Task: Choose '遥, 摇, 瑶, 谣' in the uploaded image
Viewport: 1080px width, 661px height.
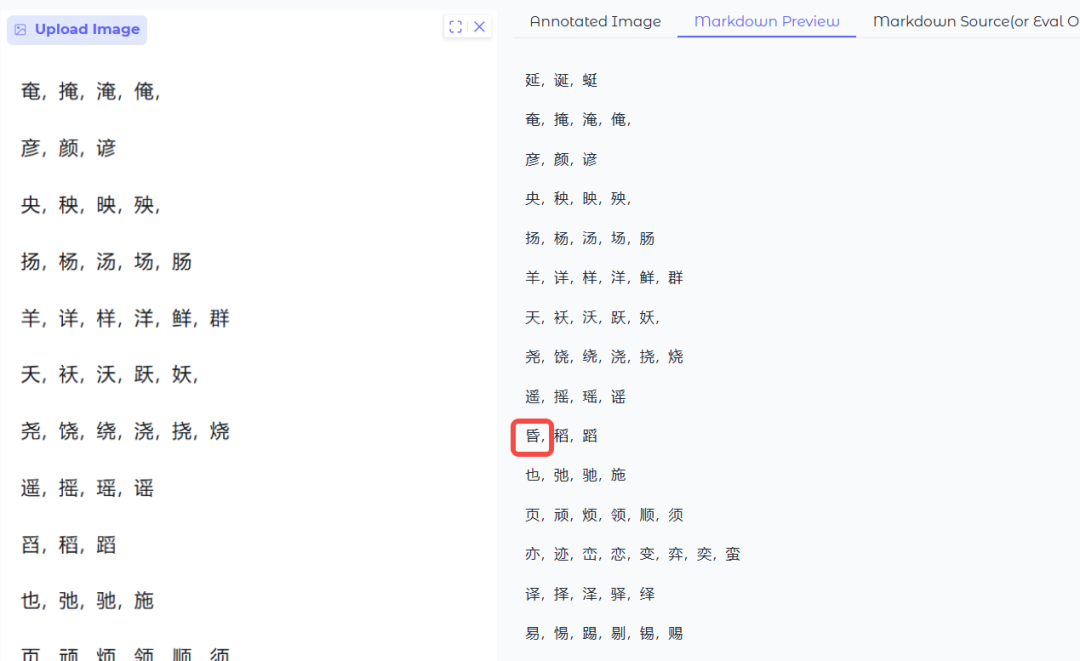Action: coord(87,488)
